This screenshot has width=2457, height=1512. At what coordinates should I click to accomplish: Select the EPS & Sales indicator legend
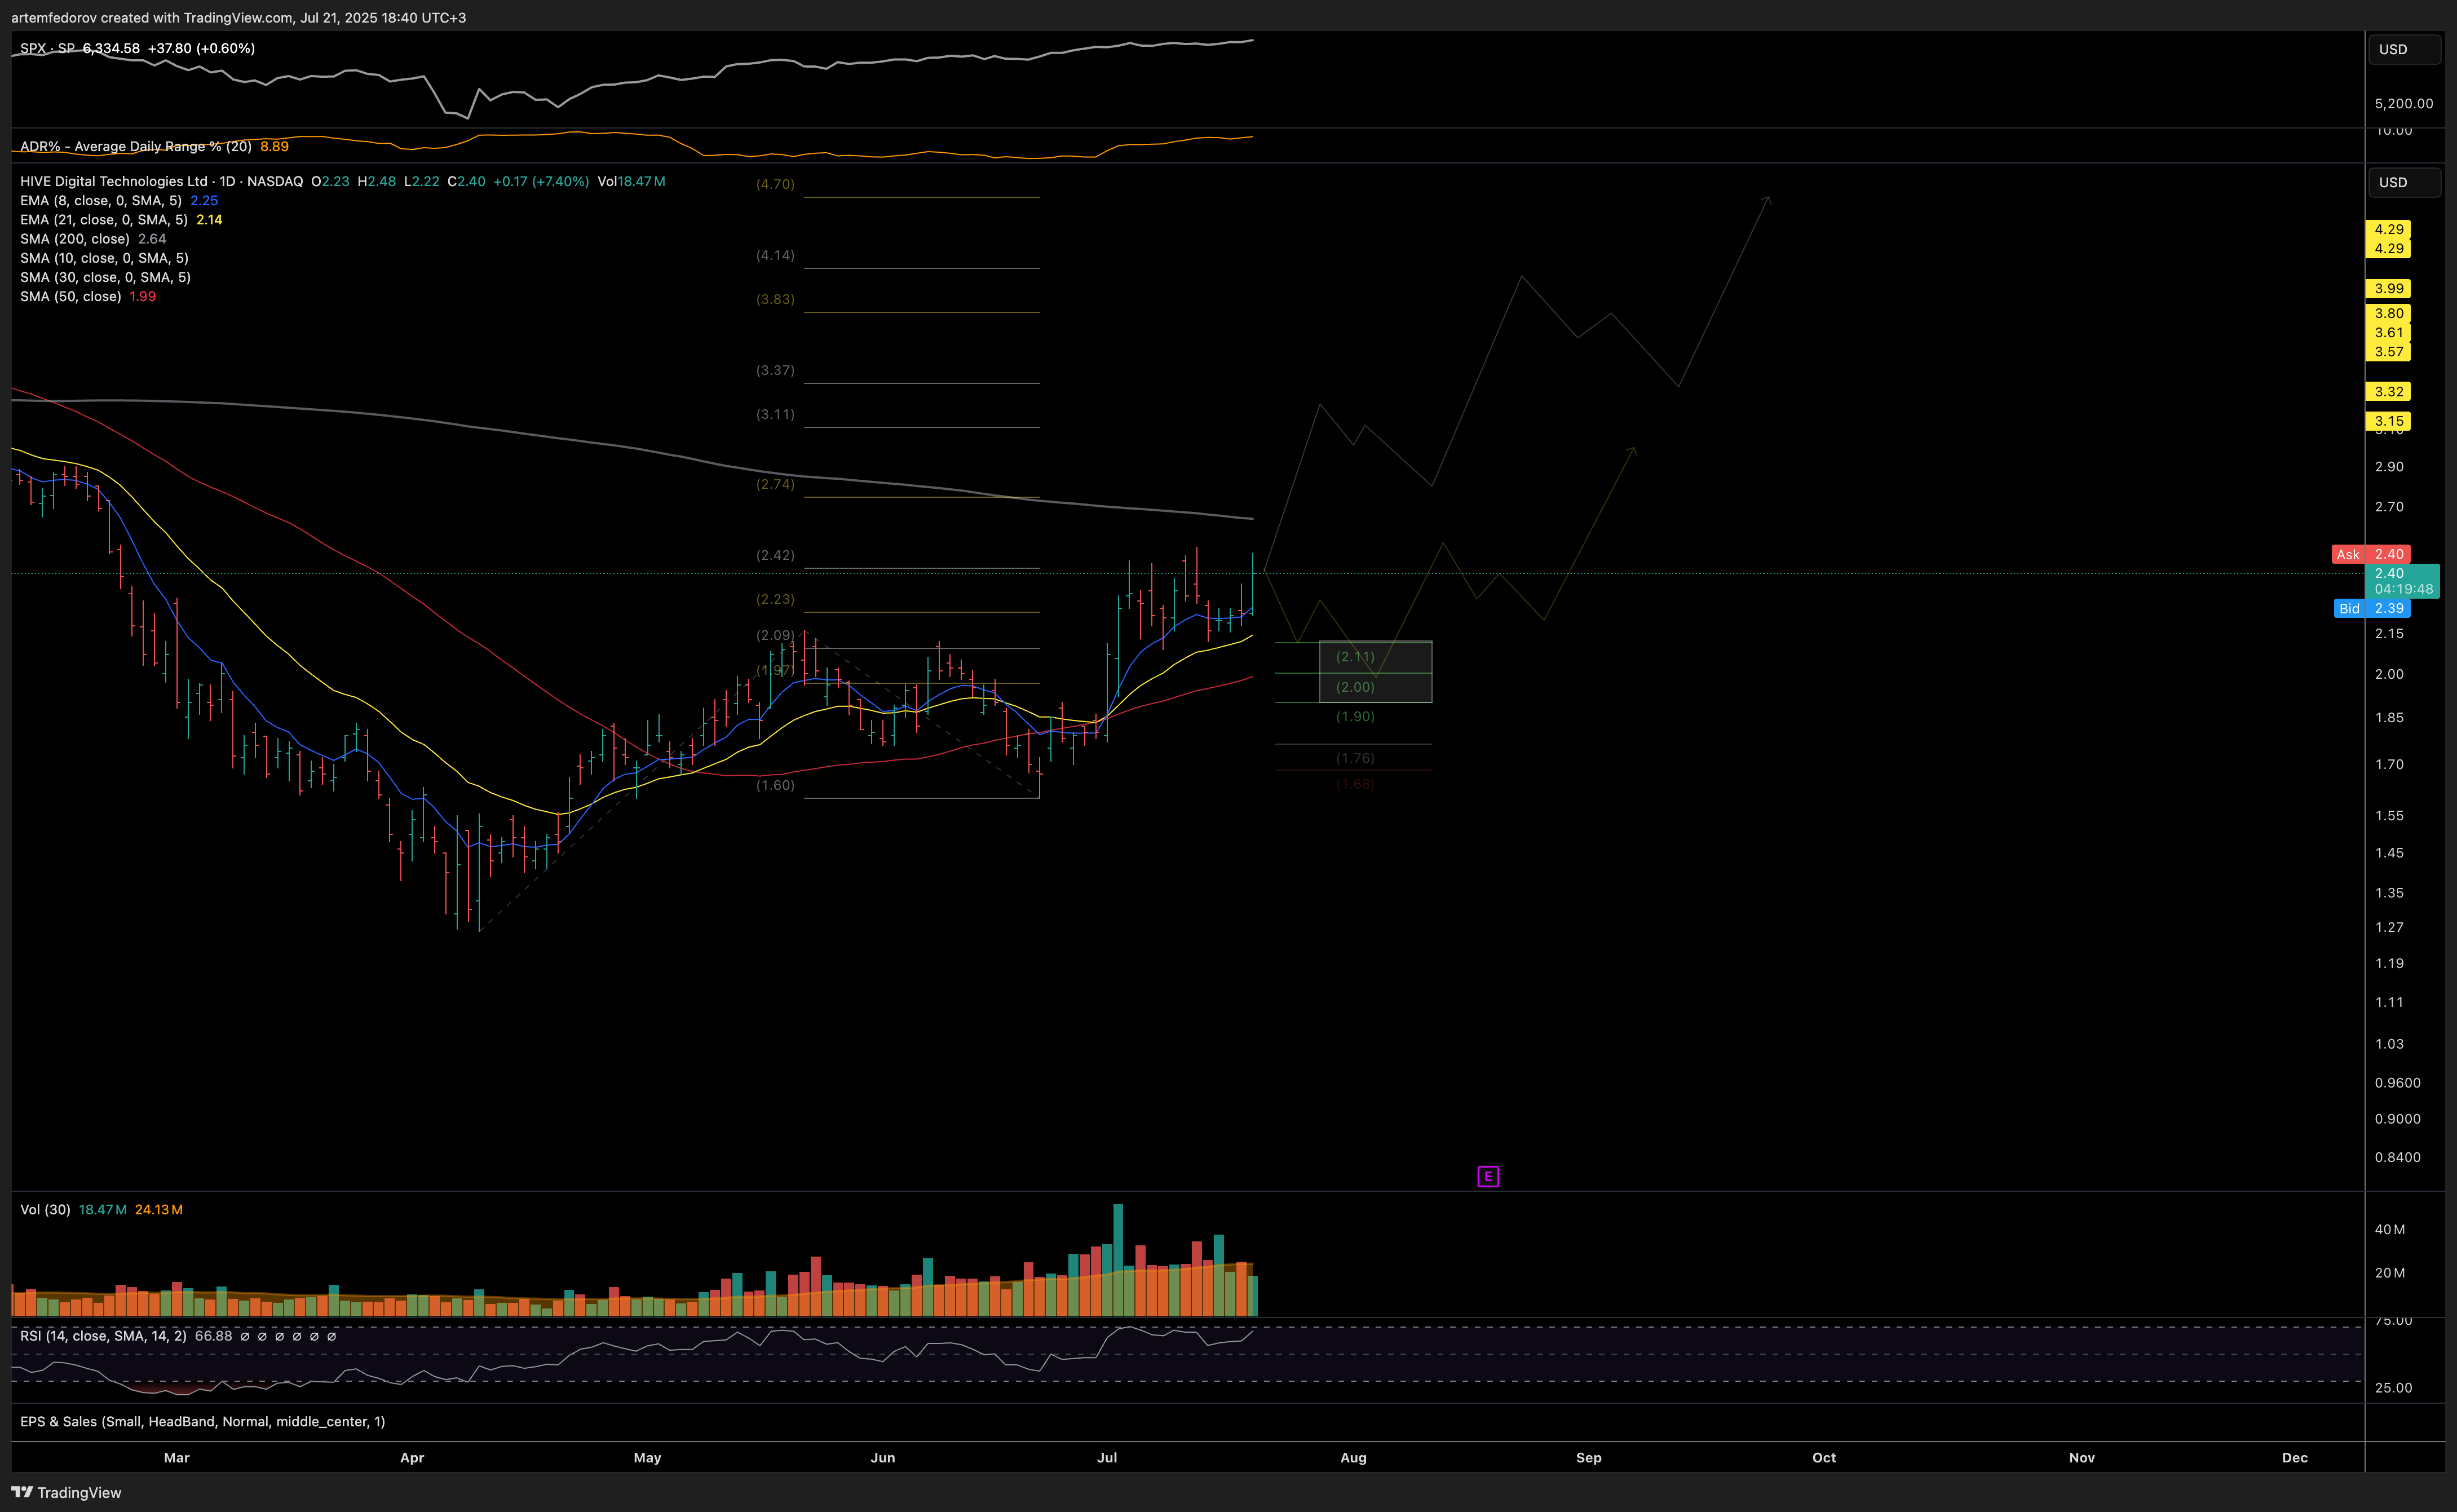pos(202,1421)
